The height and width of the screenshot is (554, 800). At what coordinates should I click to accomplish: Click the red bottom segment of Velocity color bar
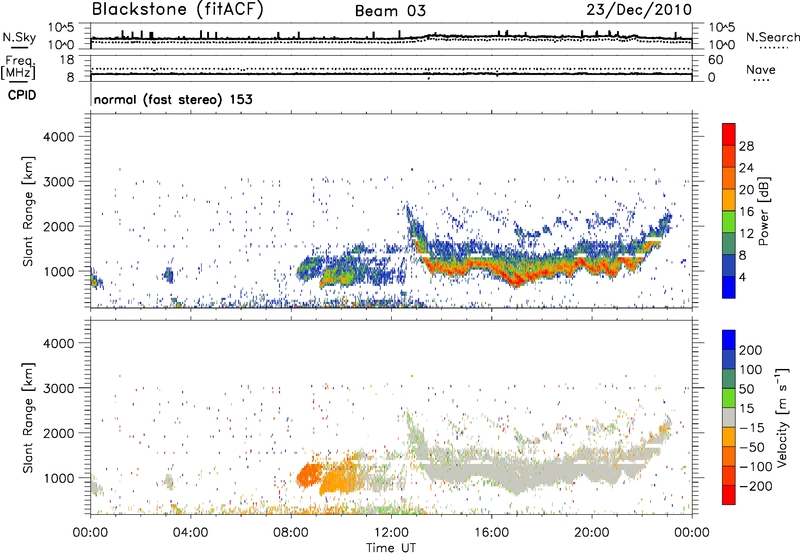click(x=729, y=495)
